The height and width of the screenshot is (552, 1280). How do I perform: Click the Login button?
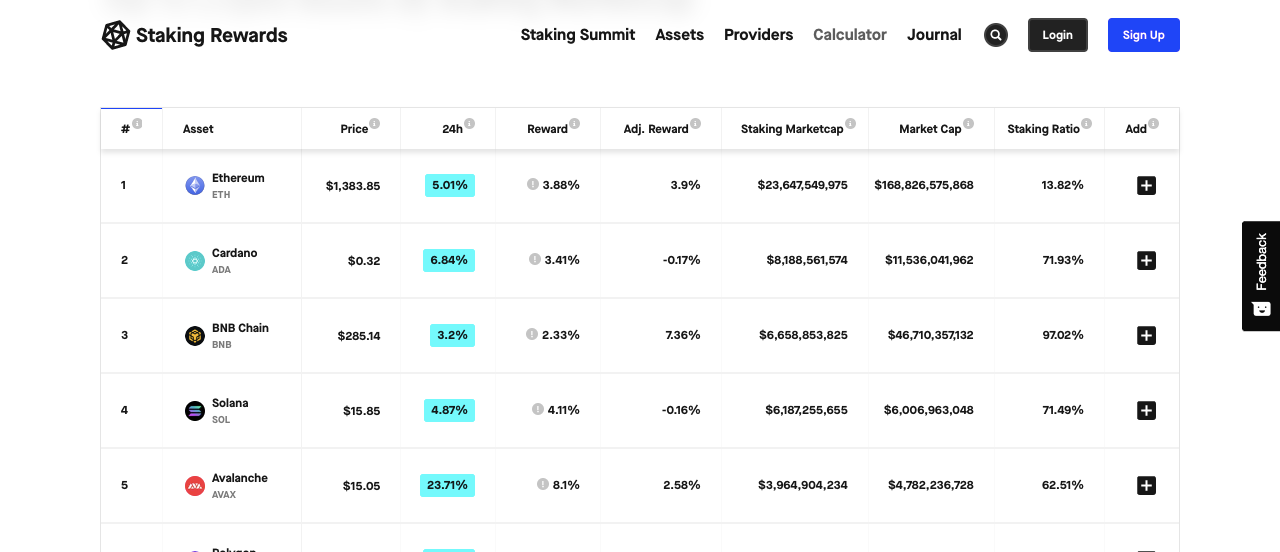(1058, 35)
